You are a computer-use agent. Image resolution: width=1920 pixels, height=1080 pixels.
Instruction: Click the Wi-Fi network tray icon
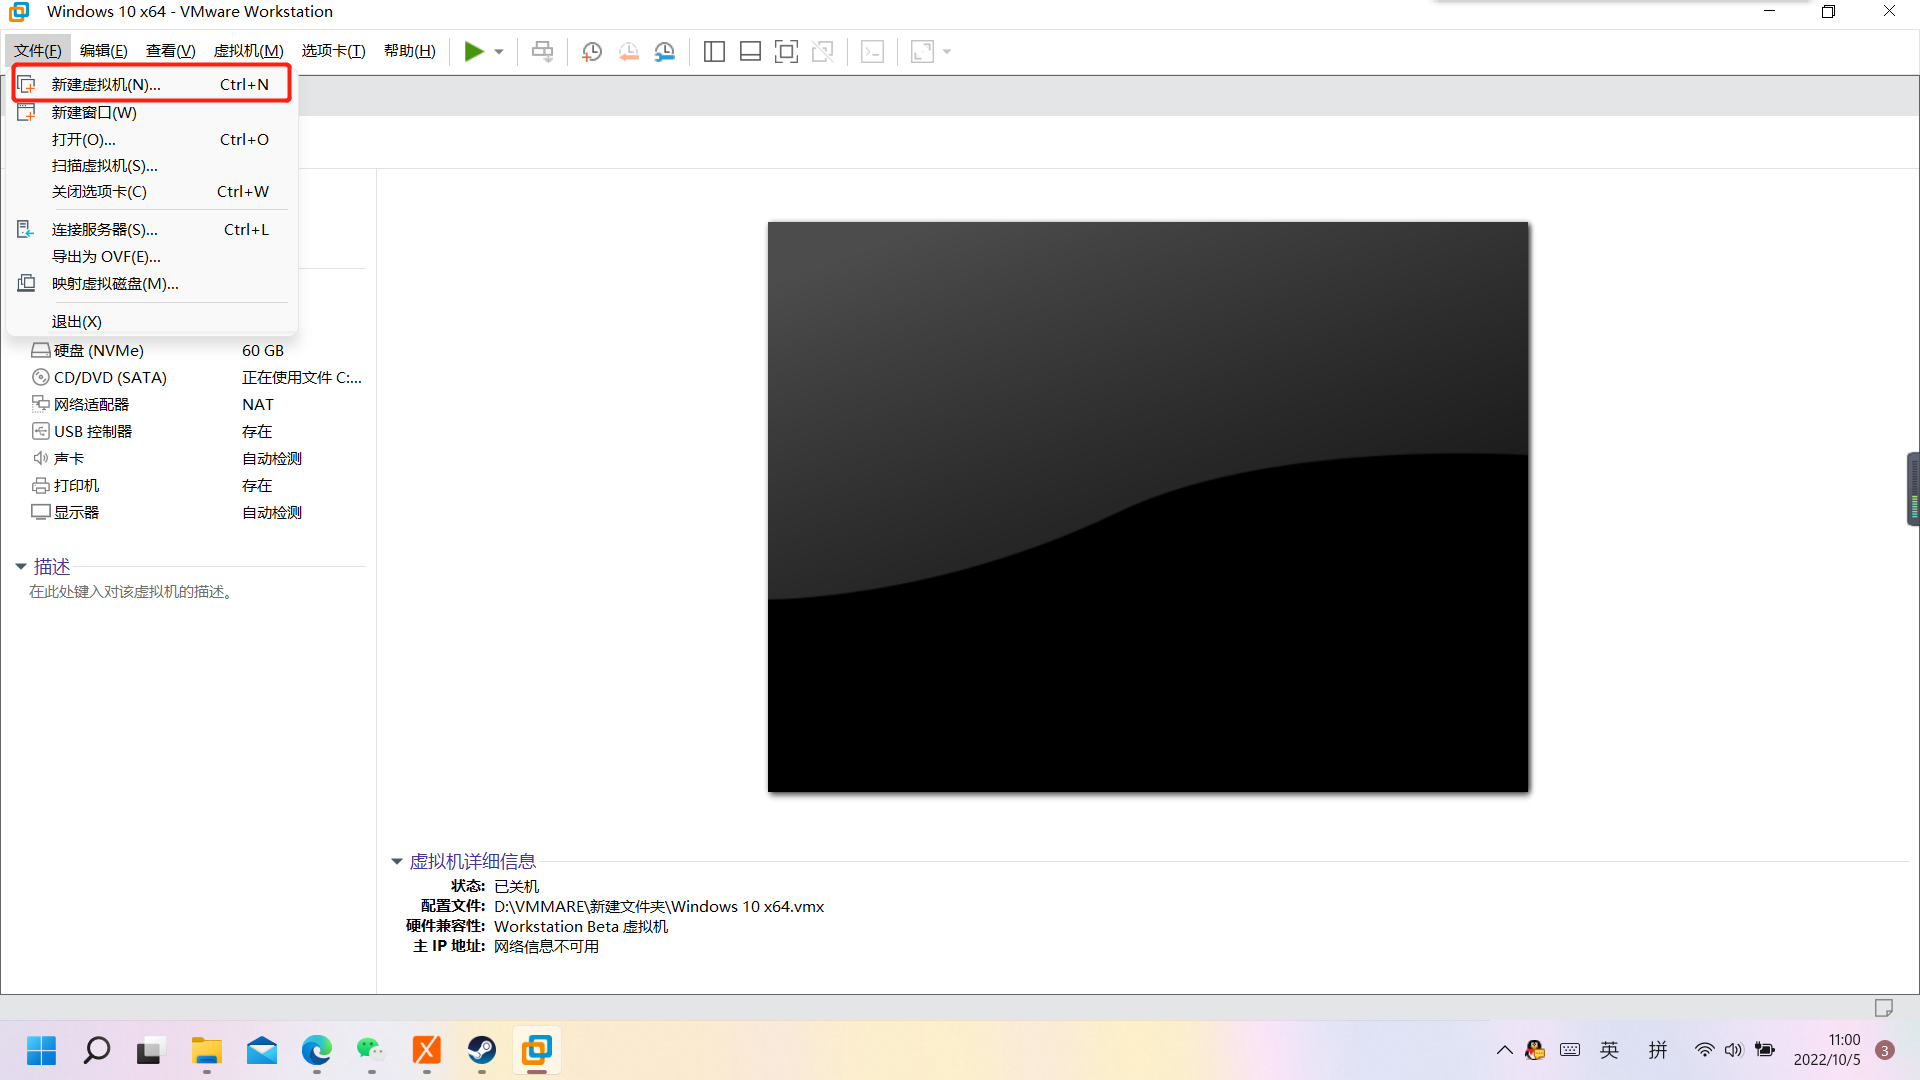1705,1050
